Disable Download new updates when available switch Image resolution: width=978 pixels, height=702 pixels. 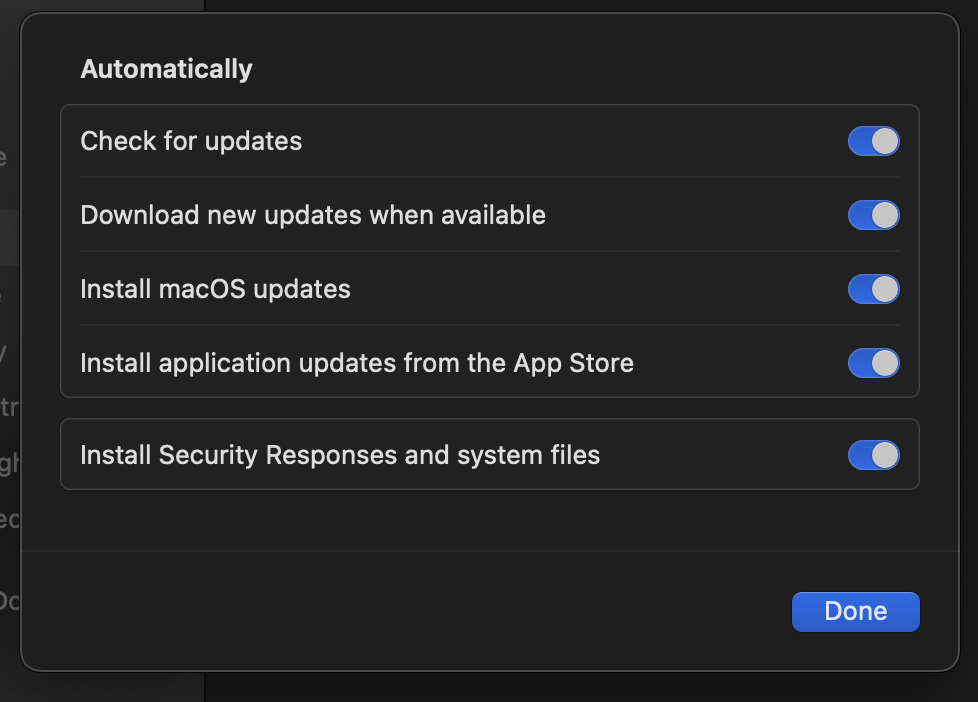[873, 215]
